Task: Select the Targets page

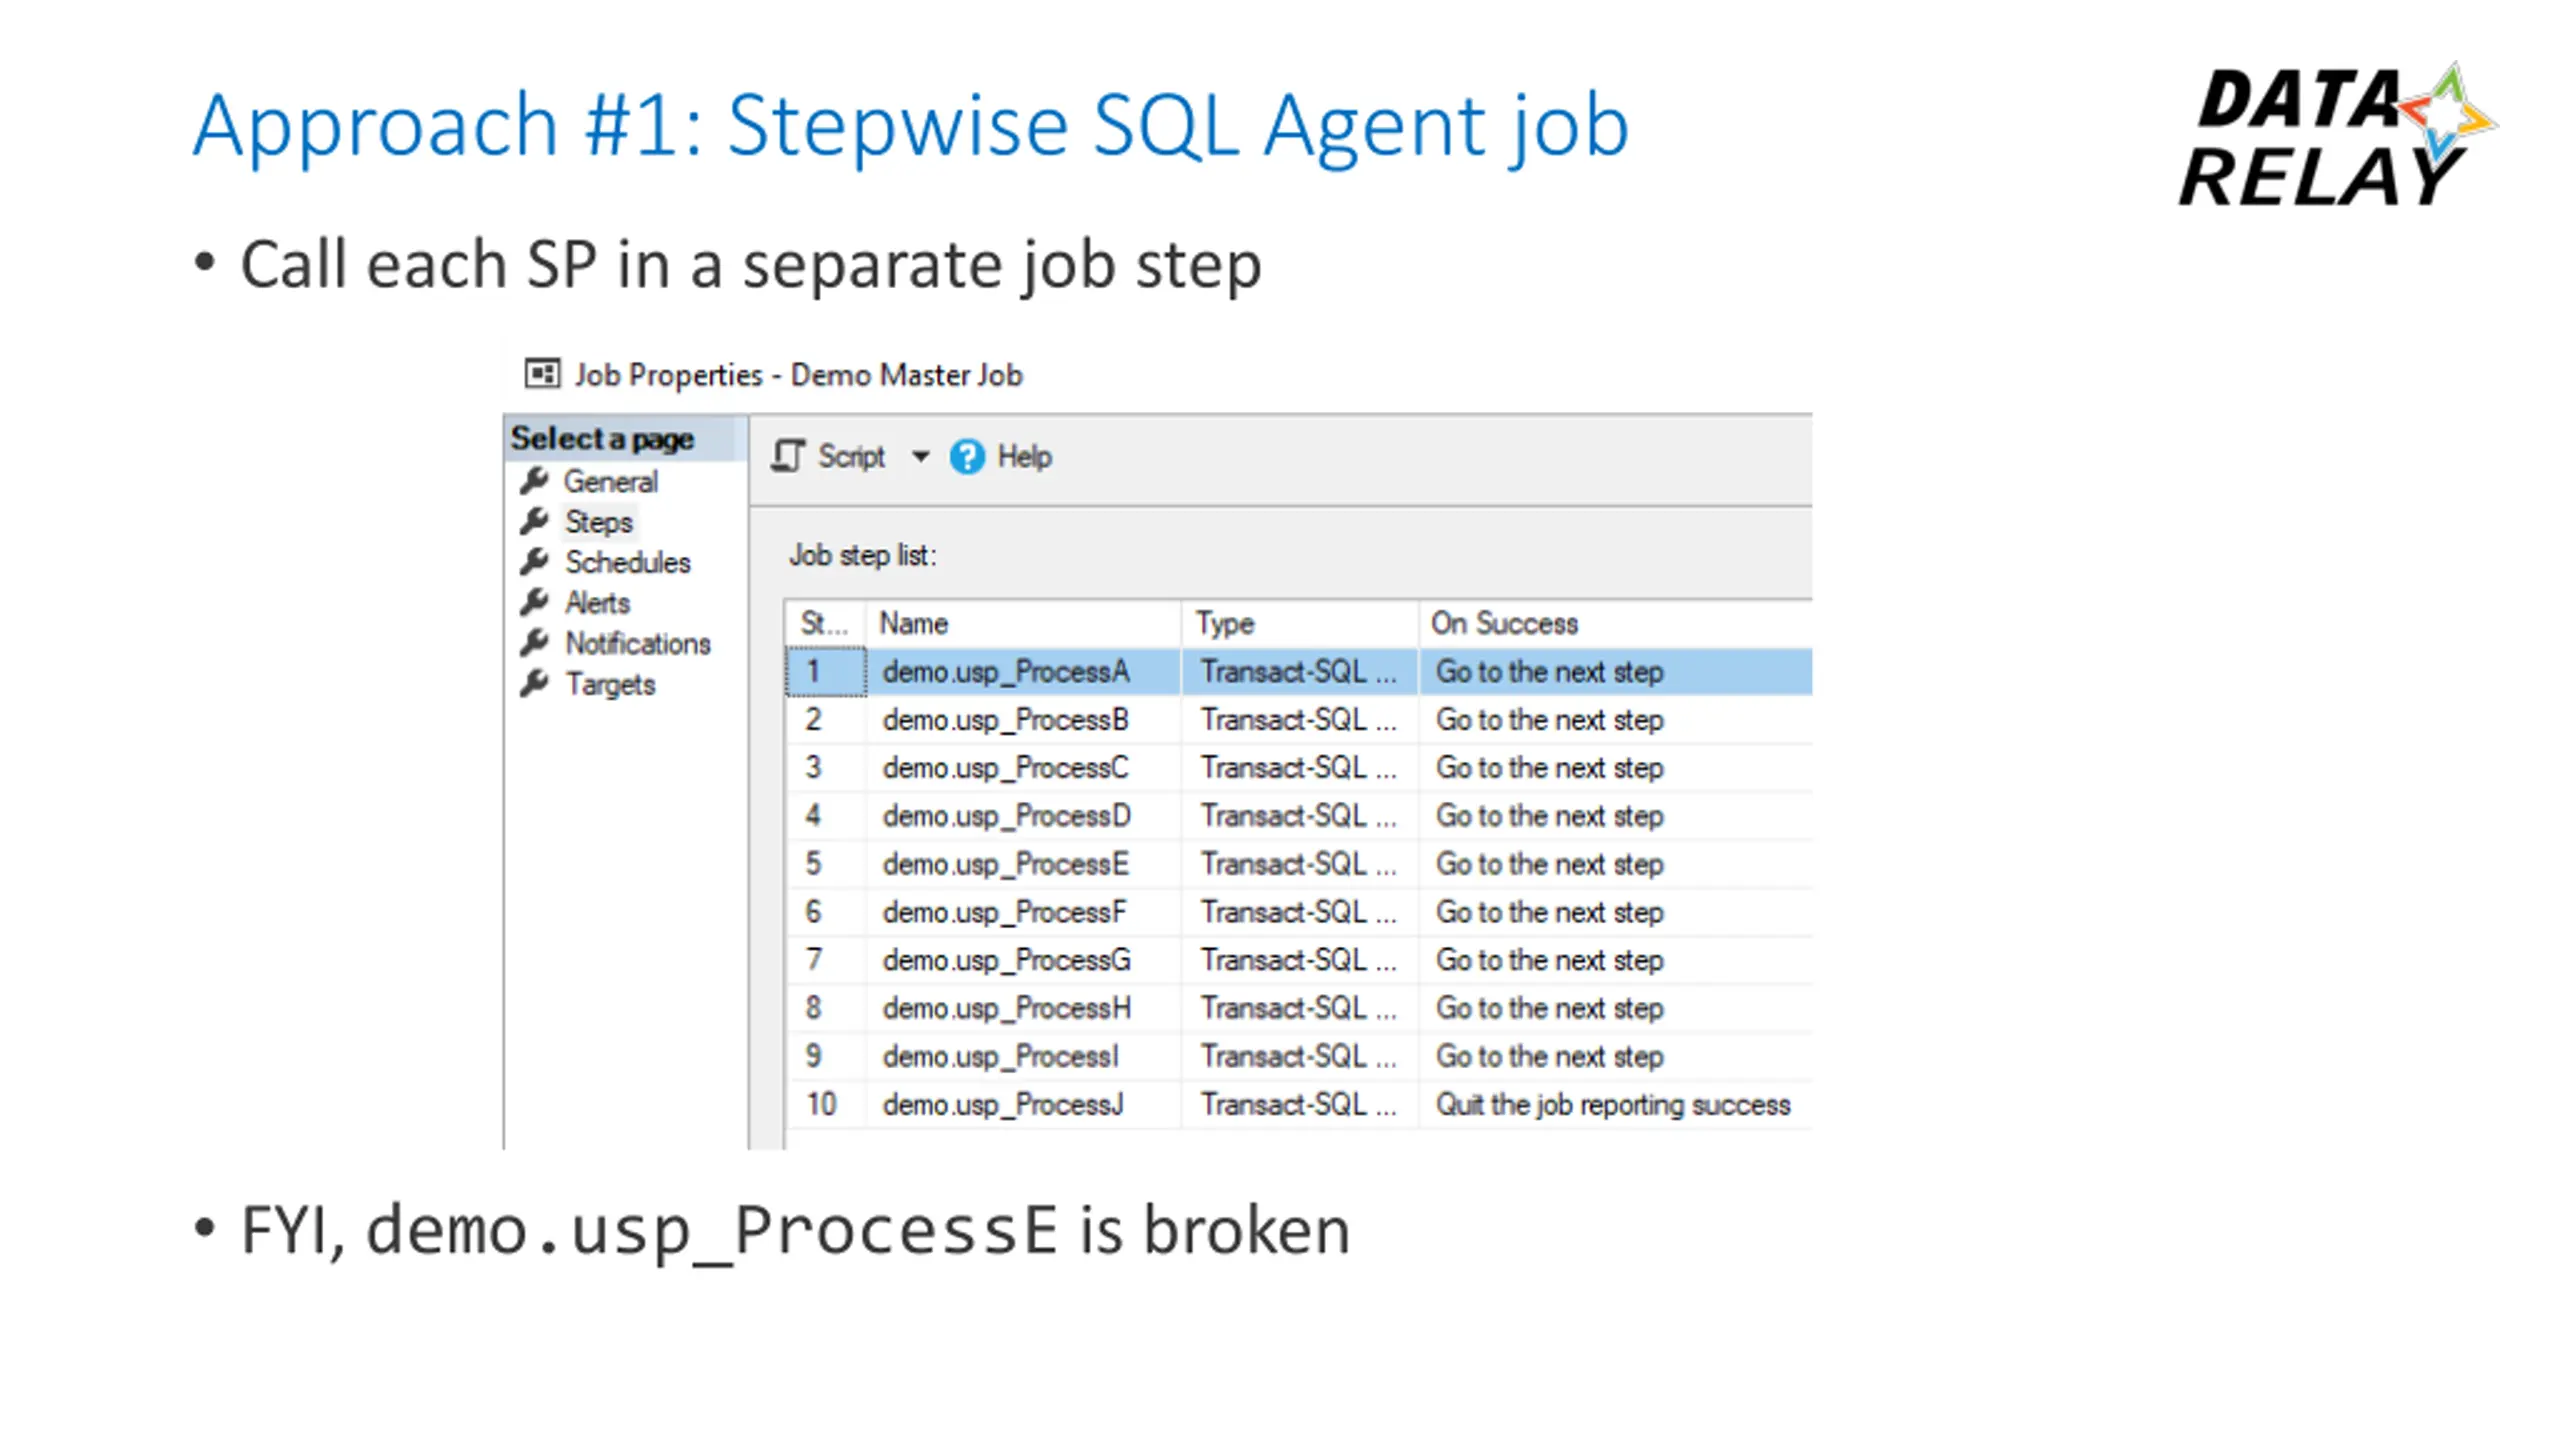Action: click(x=610, y=684)
